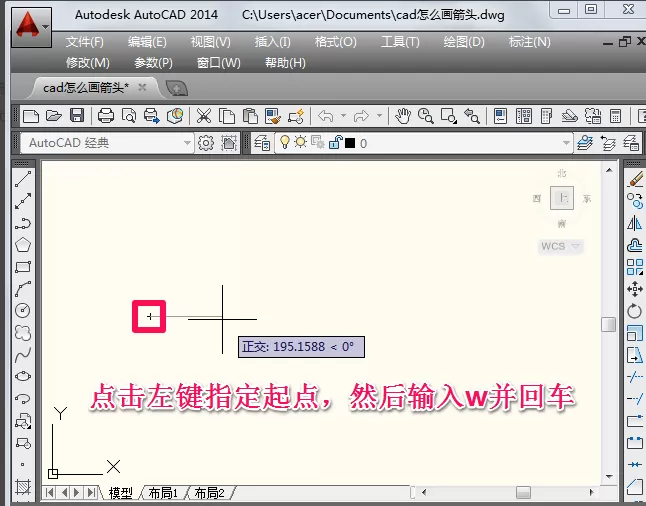Viewport: 646px width, 506px height.
Task: Open the 绘图(D) menu
Action: tap(464, 42)
